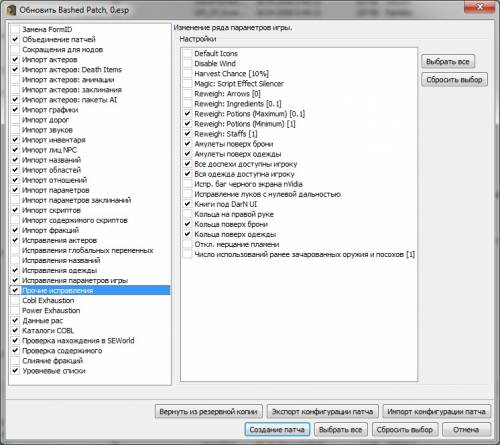The image size is (500, 445).
Task: Click the Wrye Bash icon in title bar
Action: (12, 10)
